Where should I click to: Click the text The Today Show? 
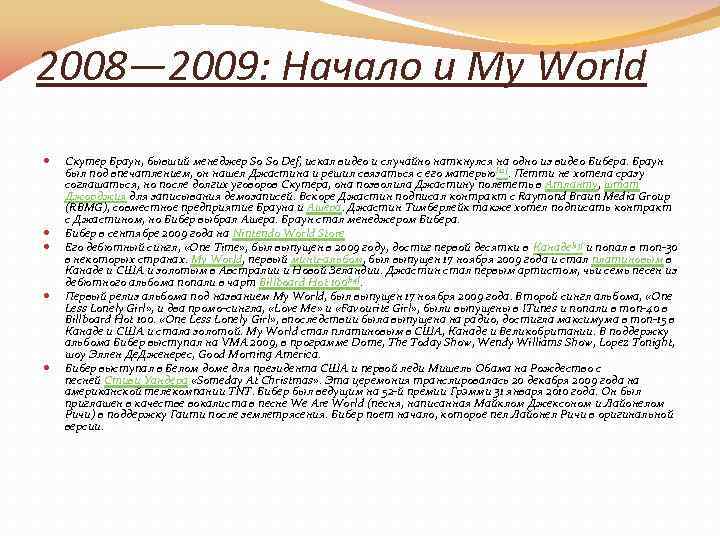(x=430, y=343)
